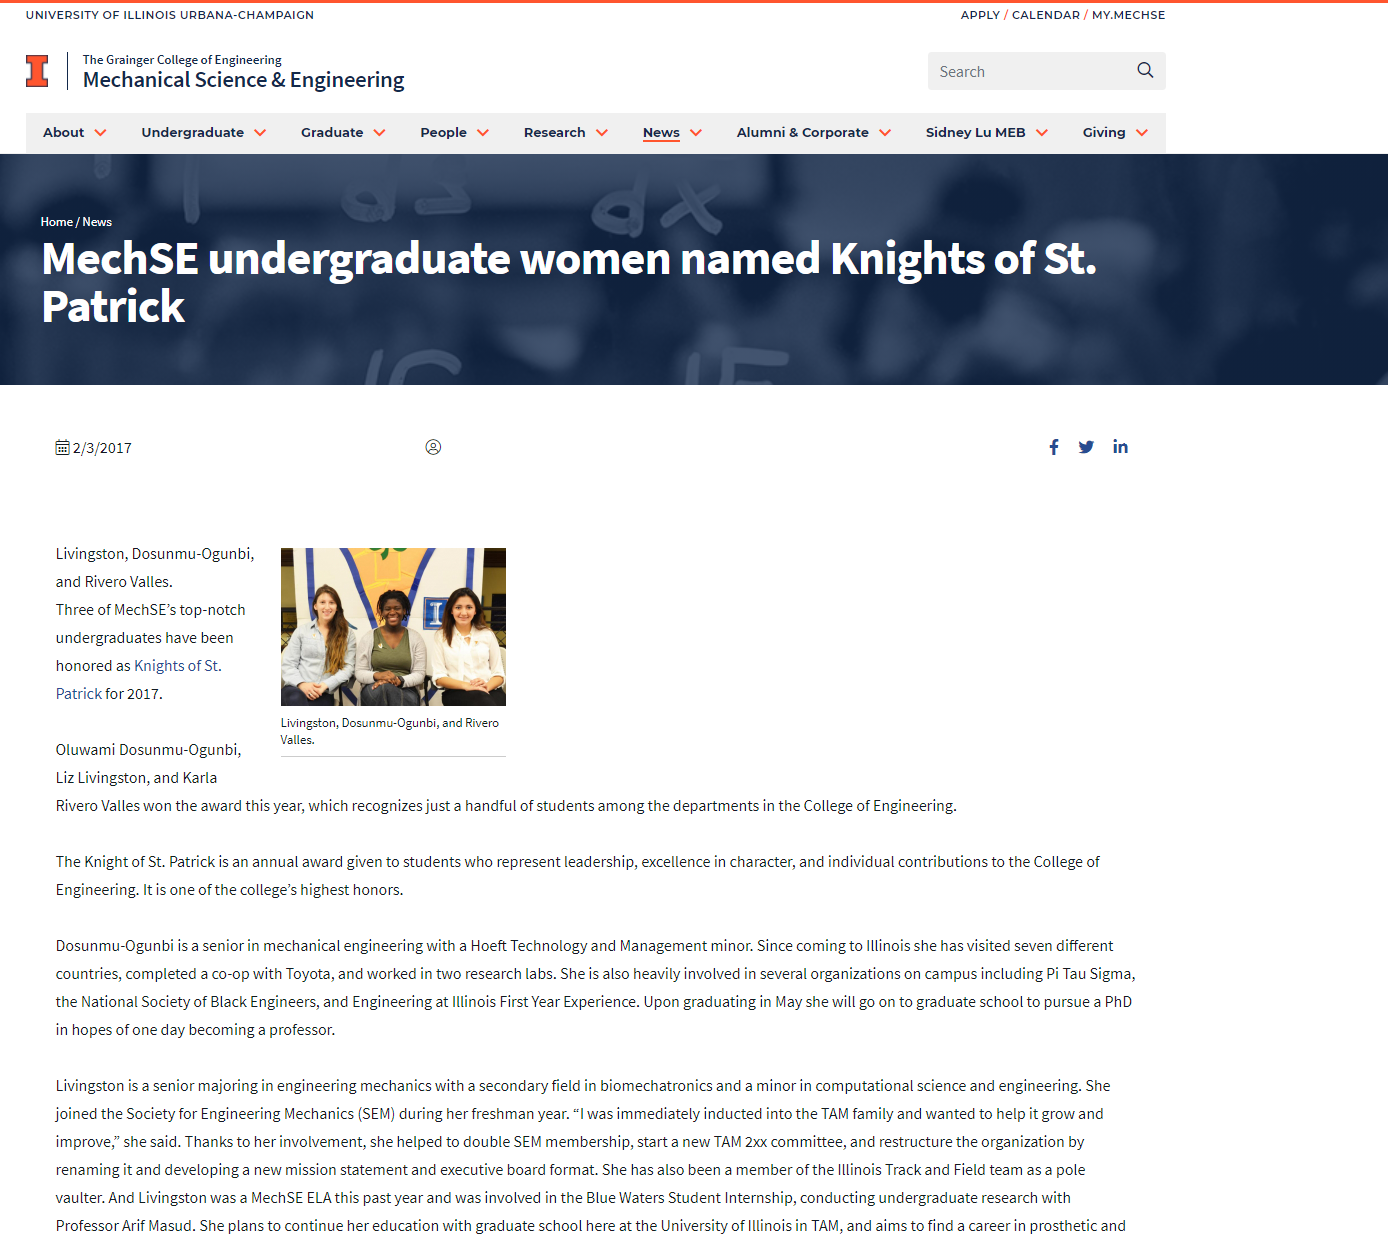Click the photo of three students

pyautogui.click(x=393, y=627)
